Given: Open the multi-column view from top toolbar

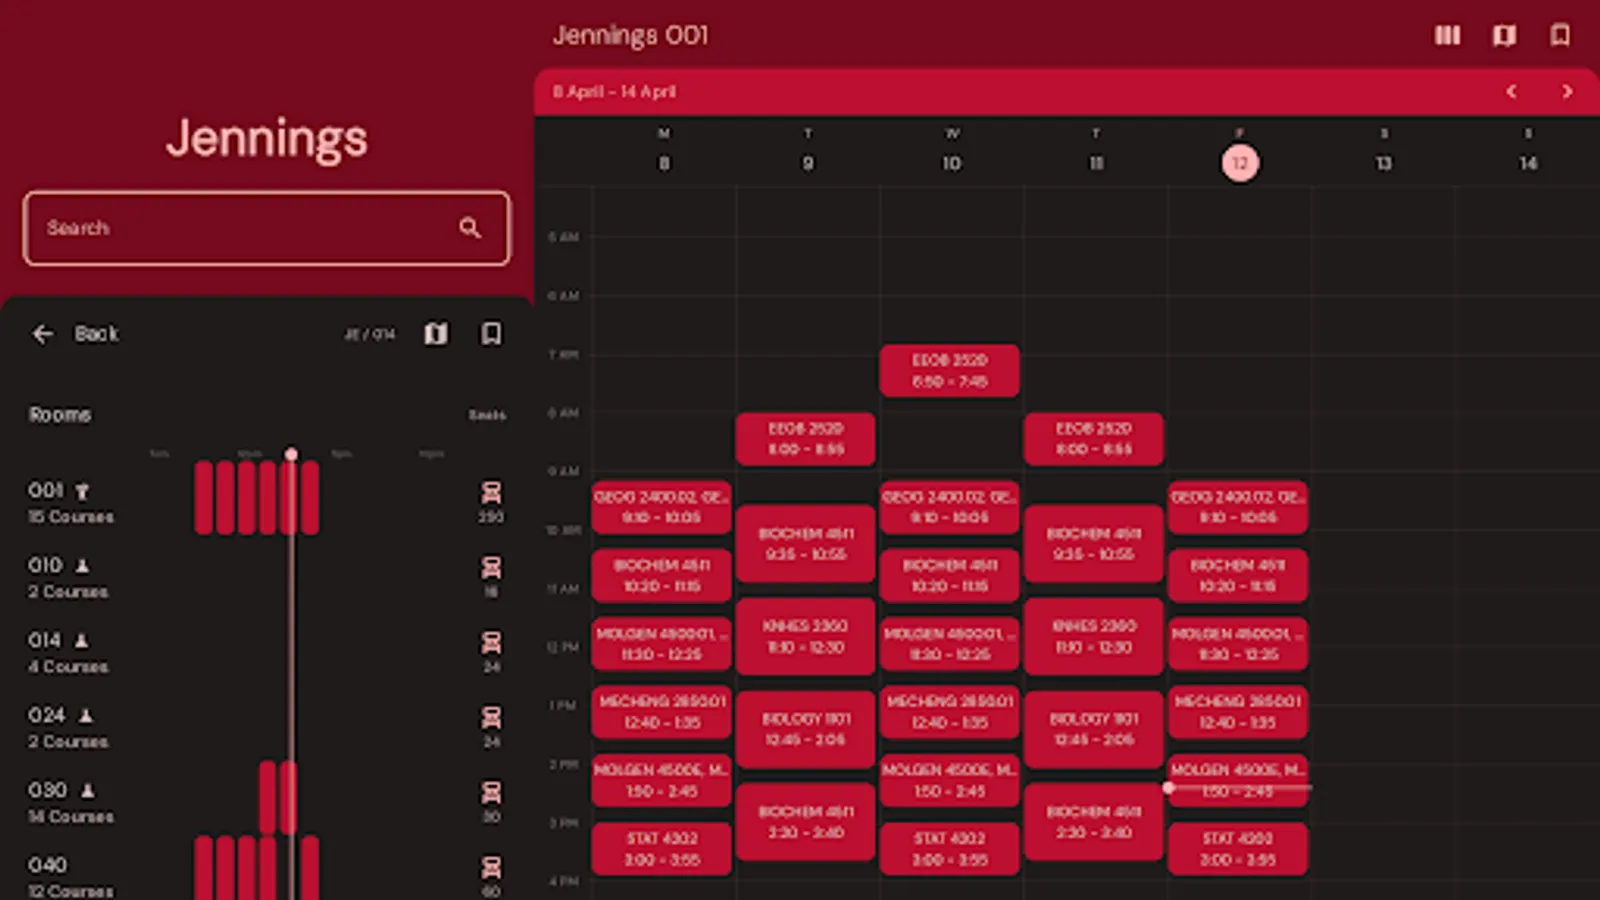Looking at the screenshot, I should tap(1447, 35).
